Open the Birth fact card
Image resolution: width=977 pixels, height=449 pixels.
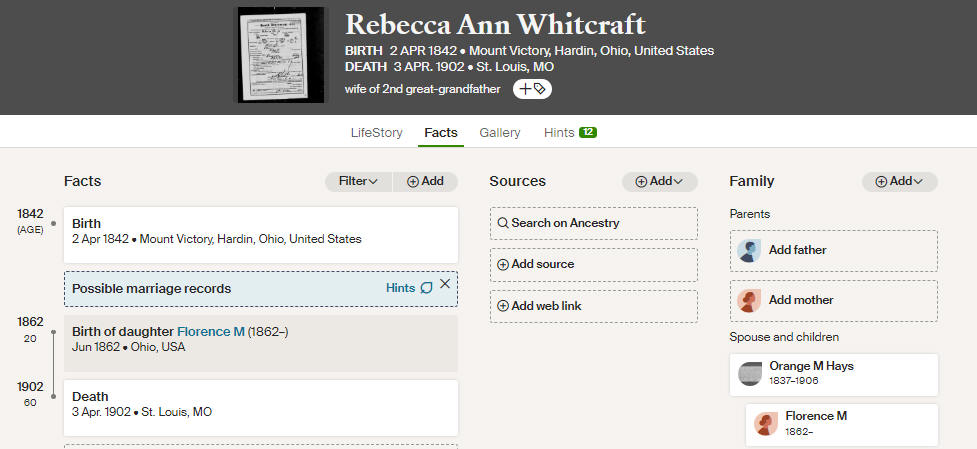(260, 235)
